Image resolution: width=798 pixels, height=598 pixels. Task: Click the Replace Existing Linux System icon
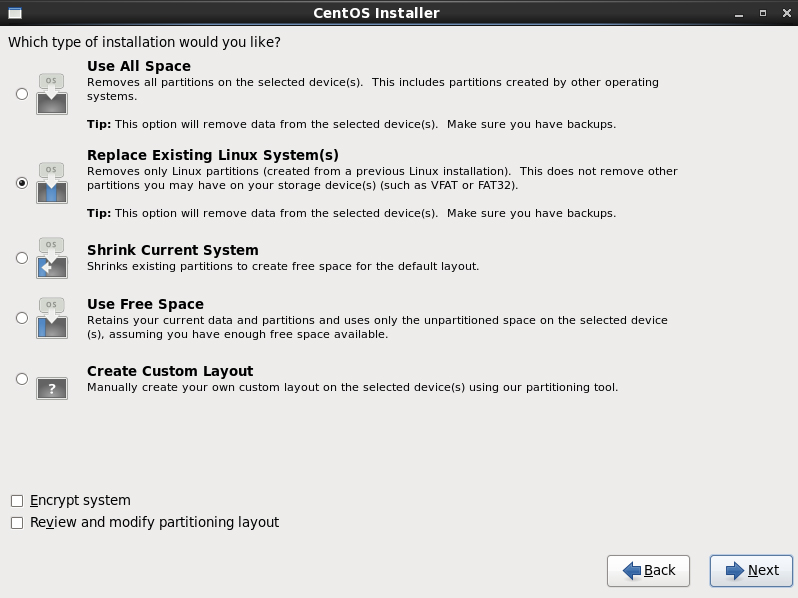click(x=51, y=183)
